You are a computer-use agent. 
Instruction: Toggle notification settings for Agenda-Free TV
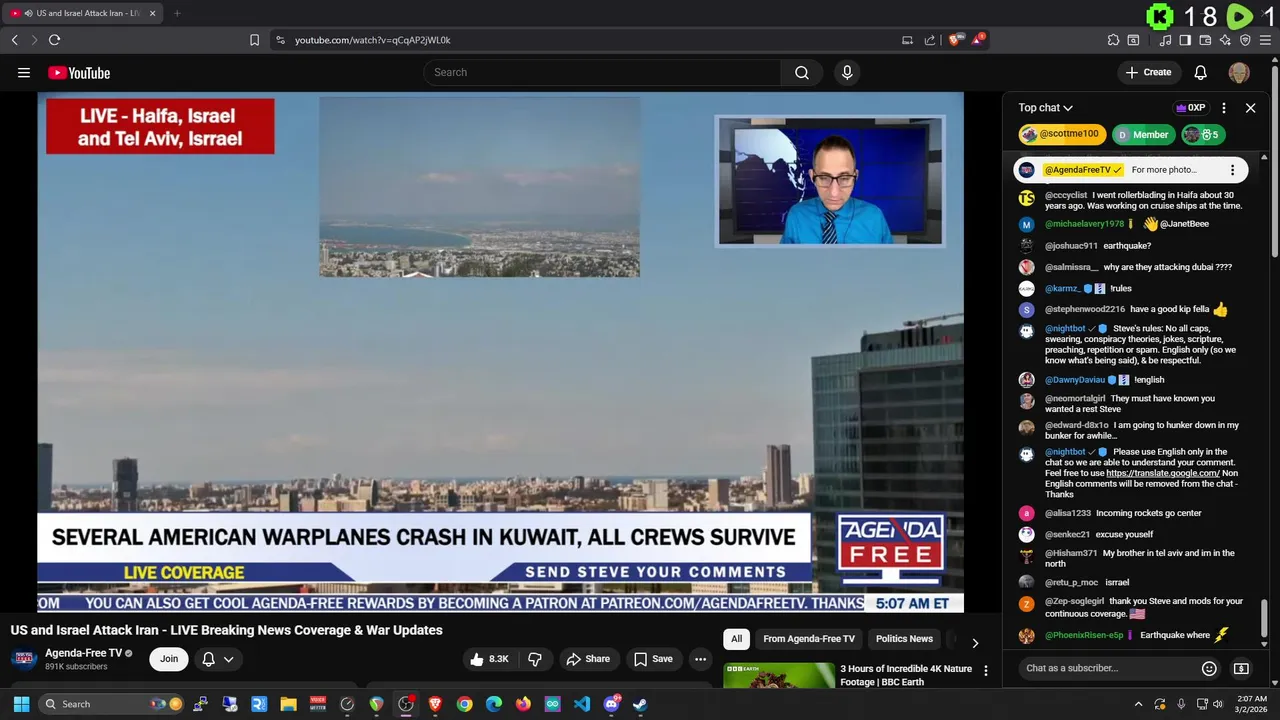[x=218, y=659]
